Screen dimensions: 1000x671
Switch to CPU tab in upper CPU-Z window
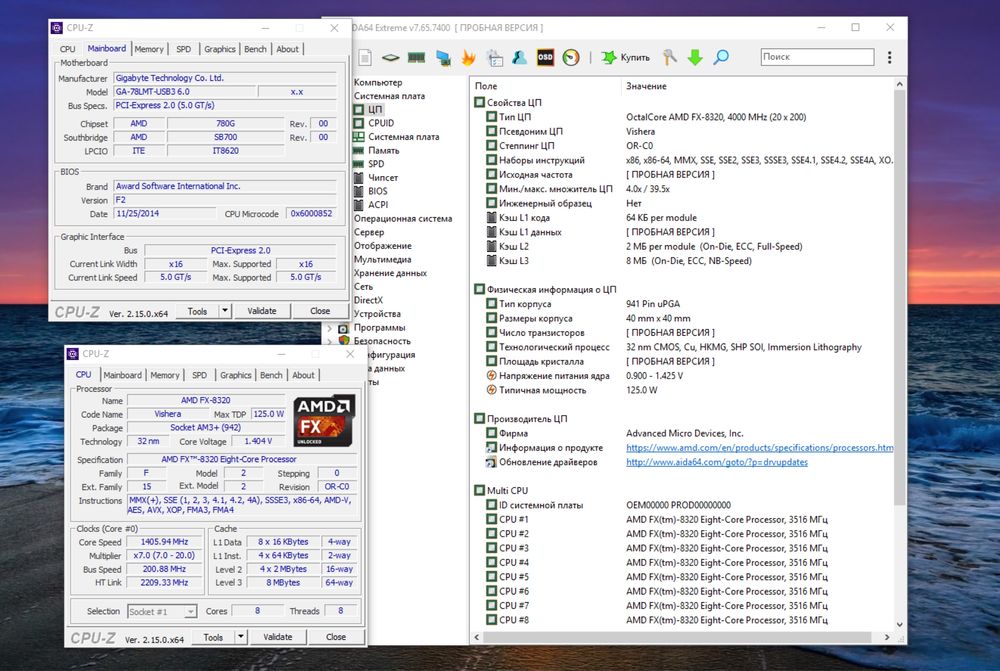point(68,49)
